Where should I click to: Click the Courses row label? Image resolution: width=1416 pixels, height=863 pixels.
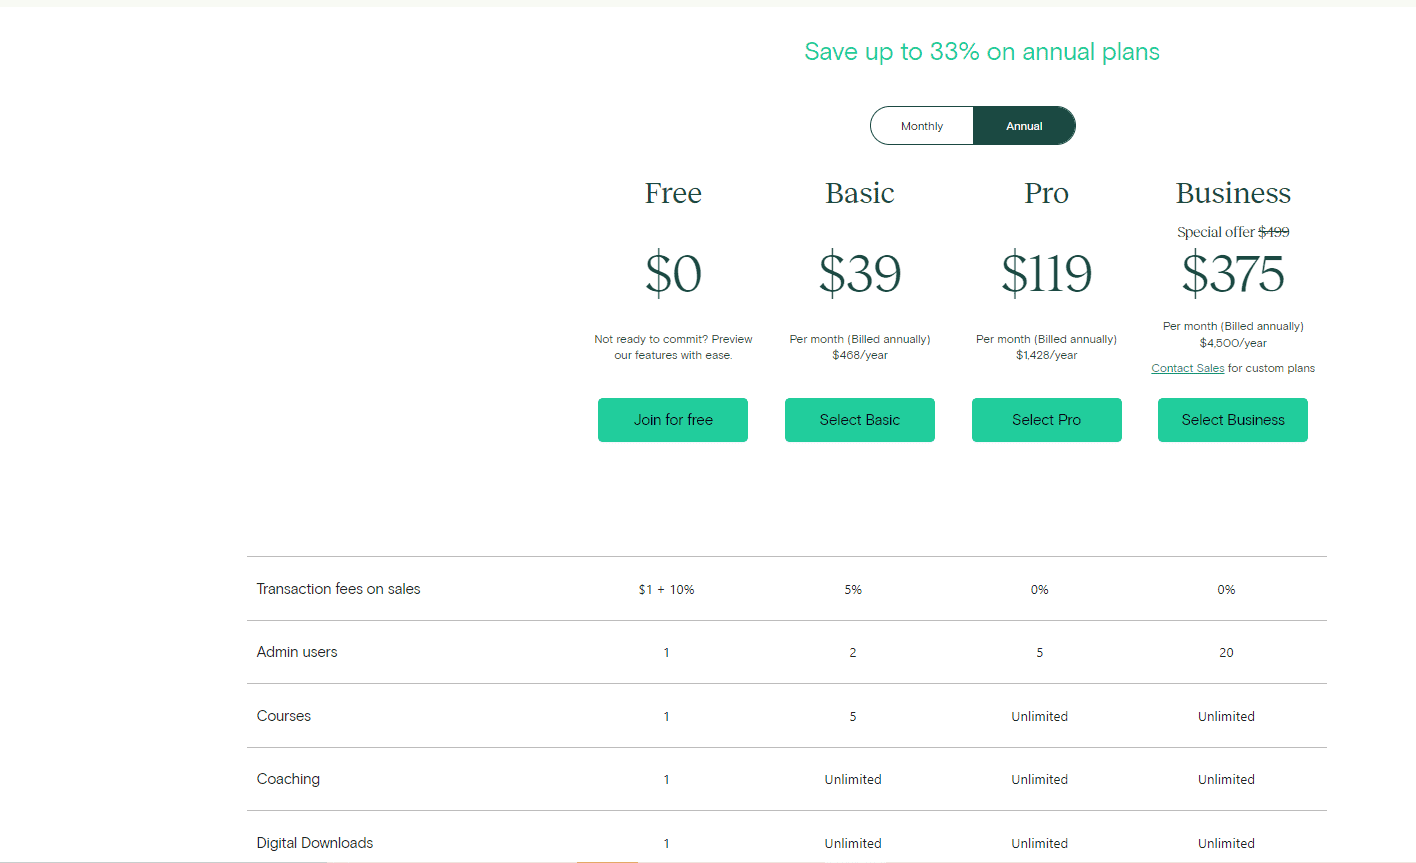pos(284,716)
